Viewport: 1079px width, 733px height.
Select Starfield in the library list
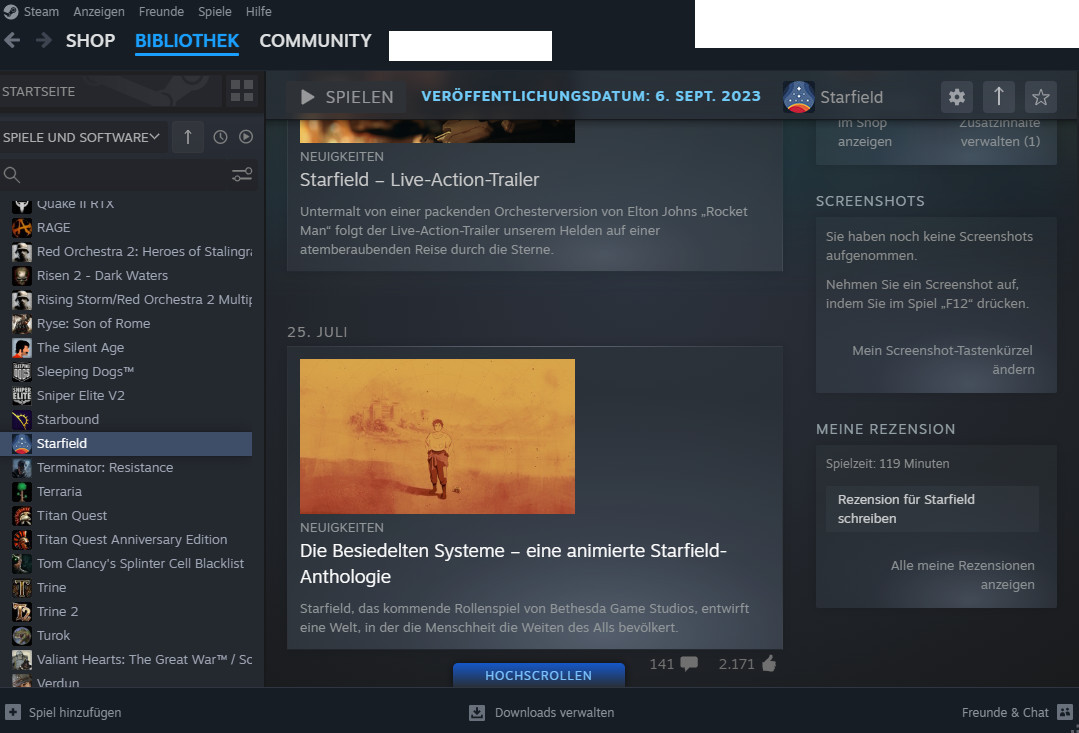pos(126,443)
